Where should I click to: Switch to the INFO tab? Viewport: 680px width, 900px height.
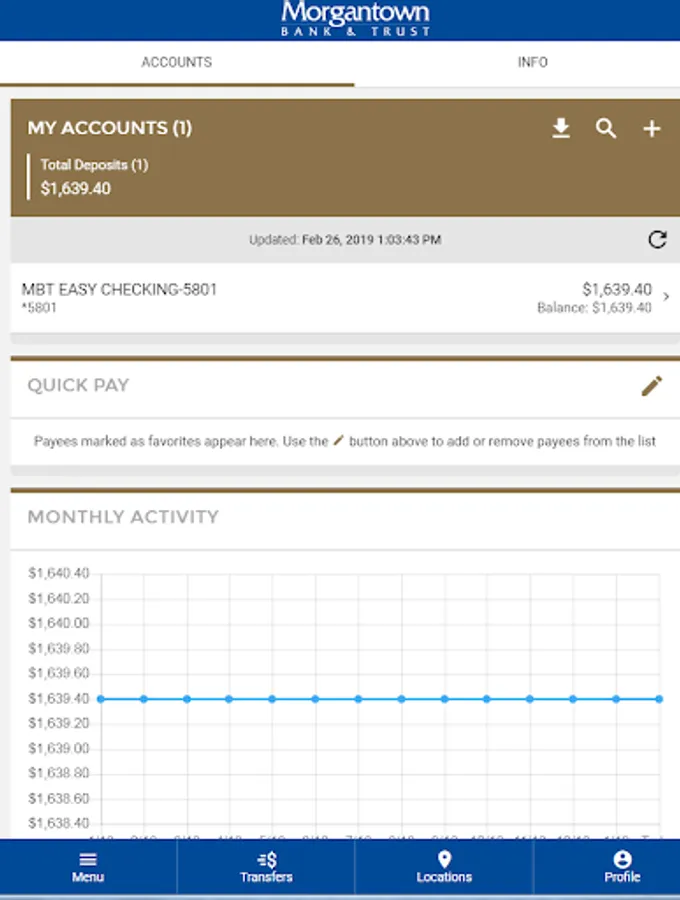point(532,62)
